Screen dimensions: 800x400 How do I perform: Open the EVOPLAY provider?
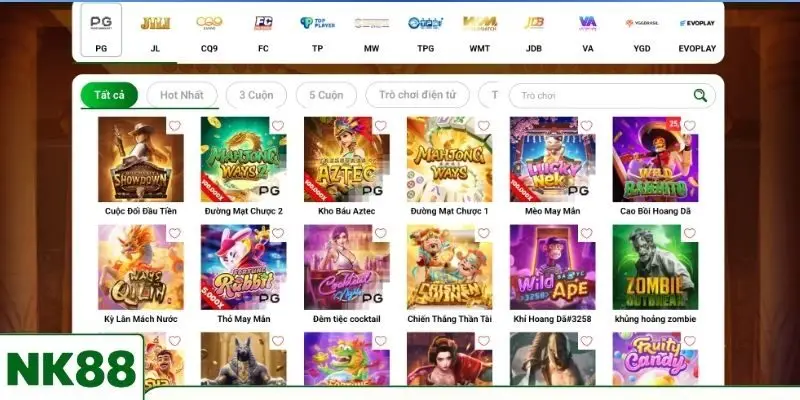pyautogui.click(x=697, y=30)
